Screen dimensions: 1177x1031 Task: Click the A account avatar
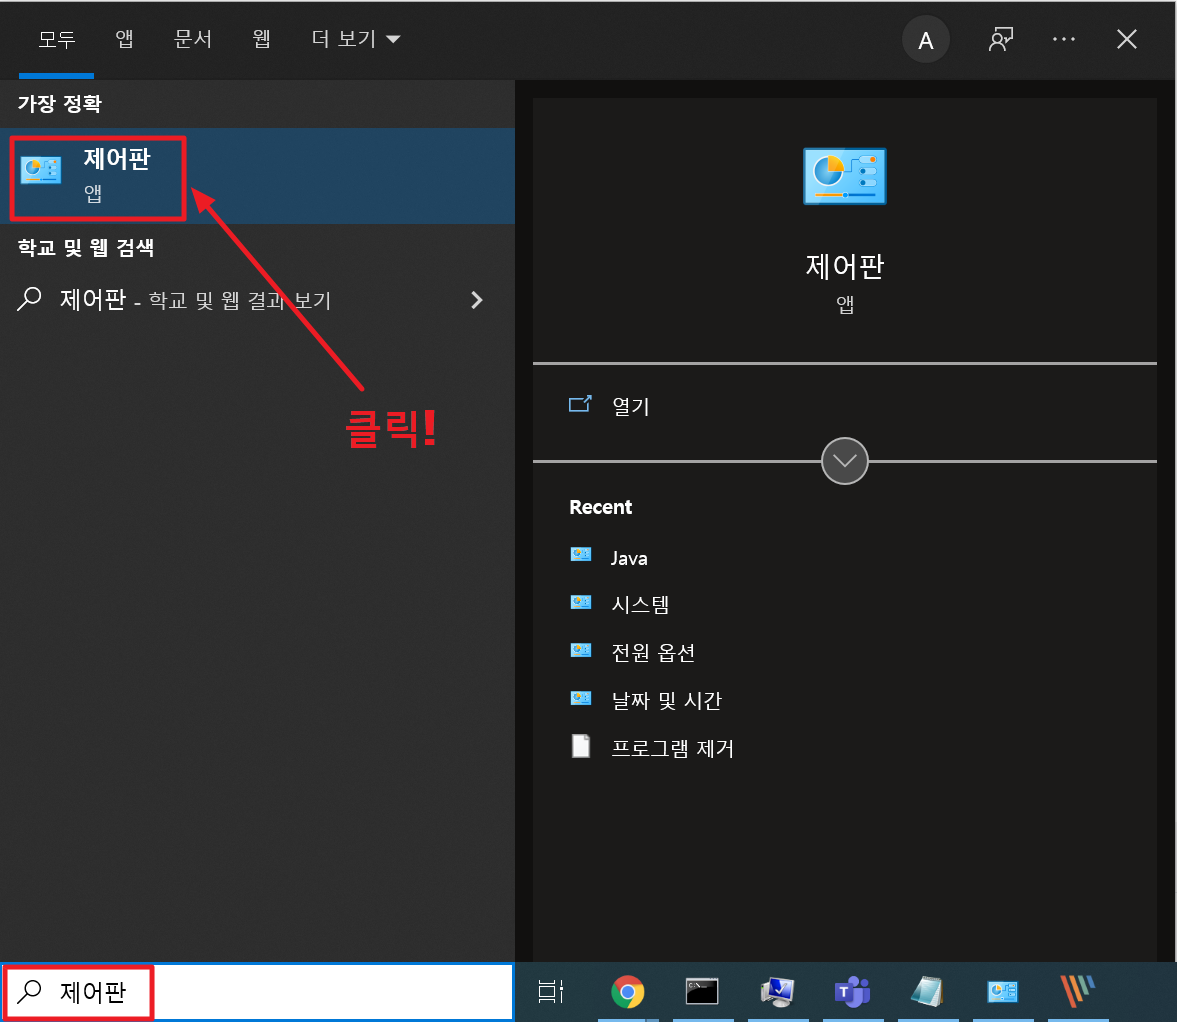(x=925, y=40)
